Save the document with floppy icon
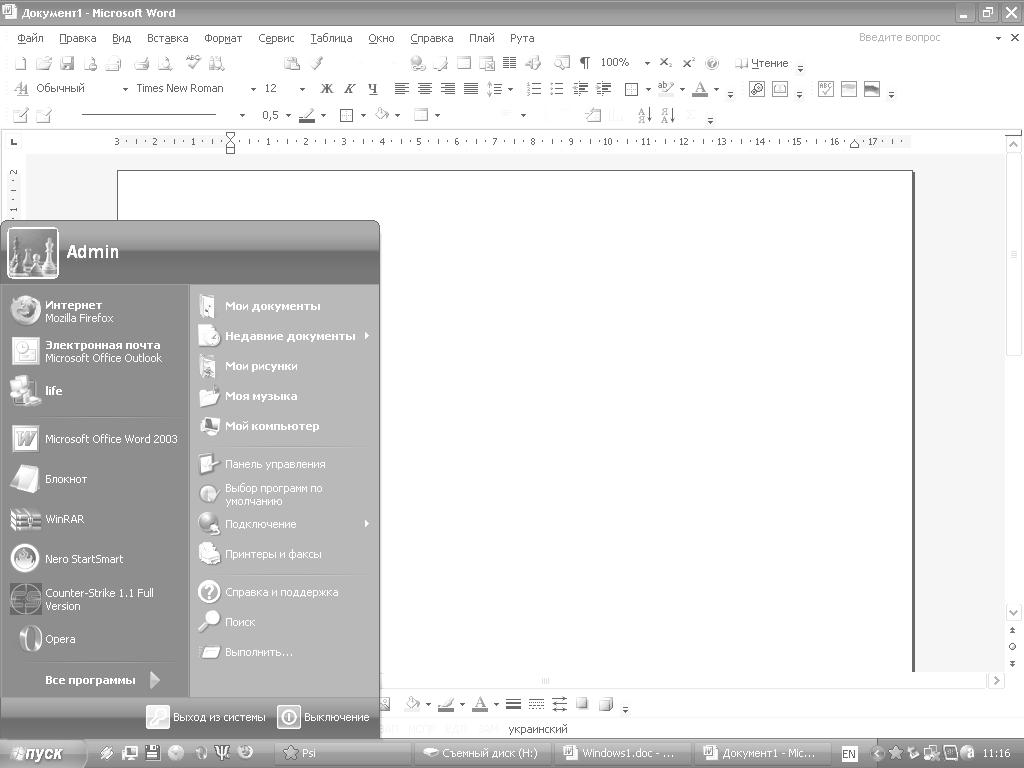The height and width of the screenshot is (768, 1024). (x=67, y=63)
